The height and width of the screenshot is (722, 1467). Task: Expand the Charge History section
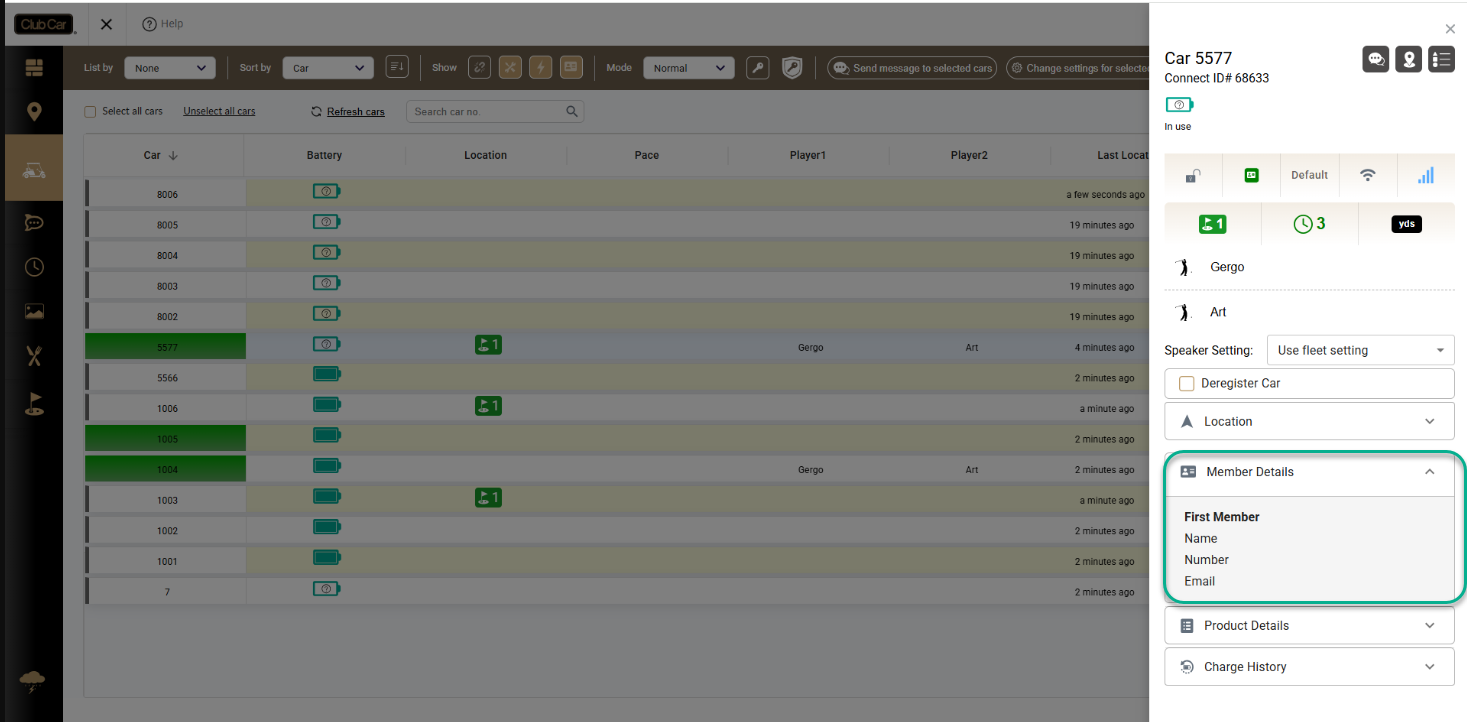(1309, 667)
